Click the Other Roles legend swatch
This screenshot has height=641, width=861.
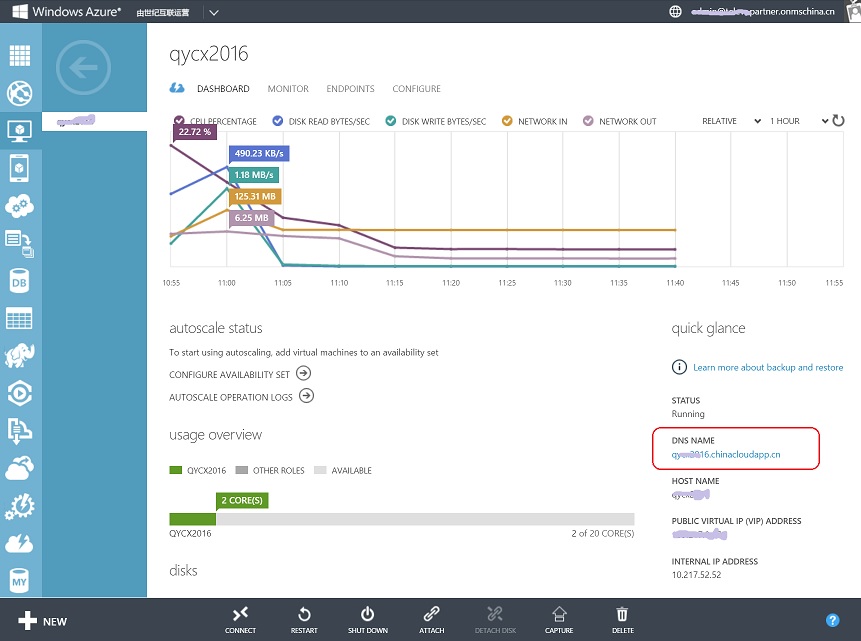pyautogui.click(x=242, y=470)
